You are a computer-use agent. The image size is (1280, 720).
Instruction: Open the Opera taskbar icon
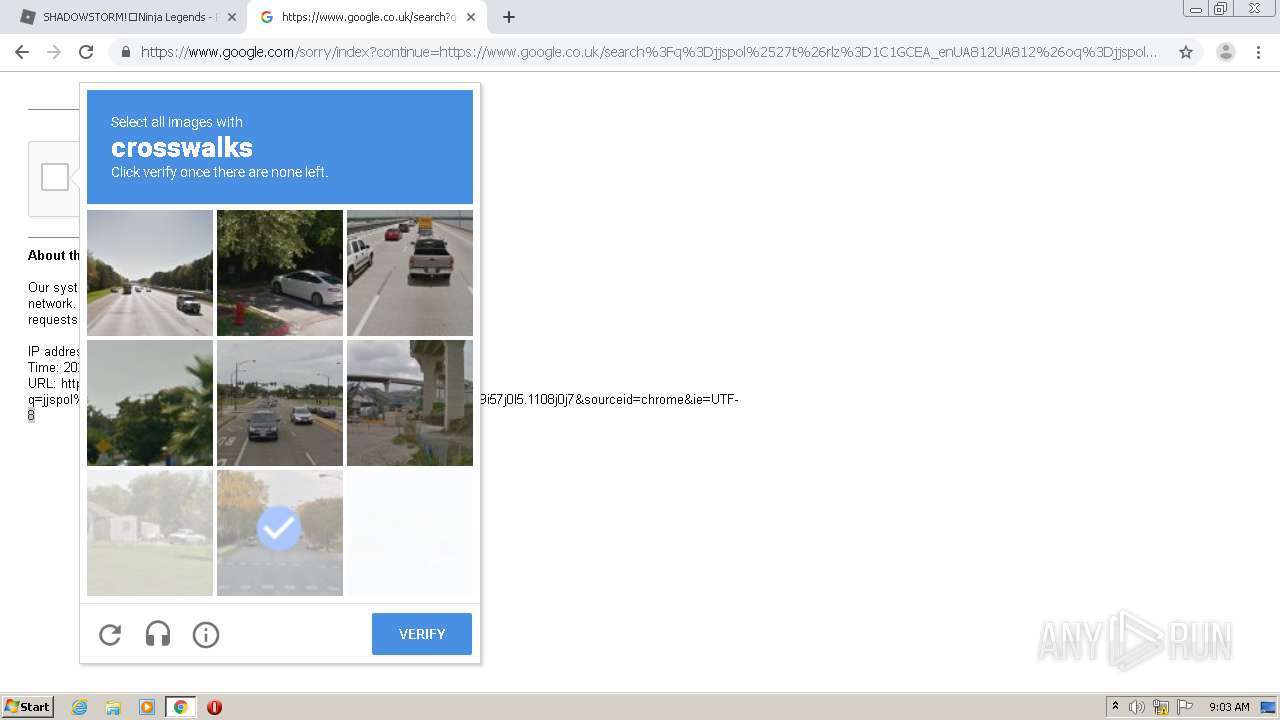[214, 707]
